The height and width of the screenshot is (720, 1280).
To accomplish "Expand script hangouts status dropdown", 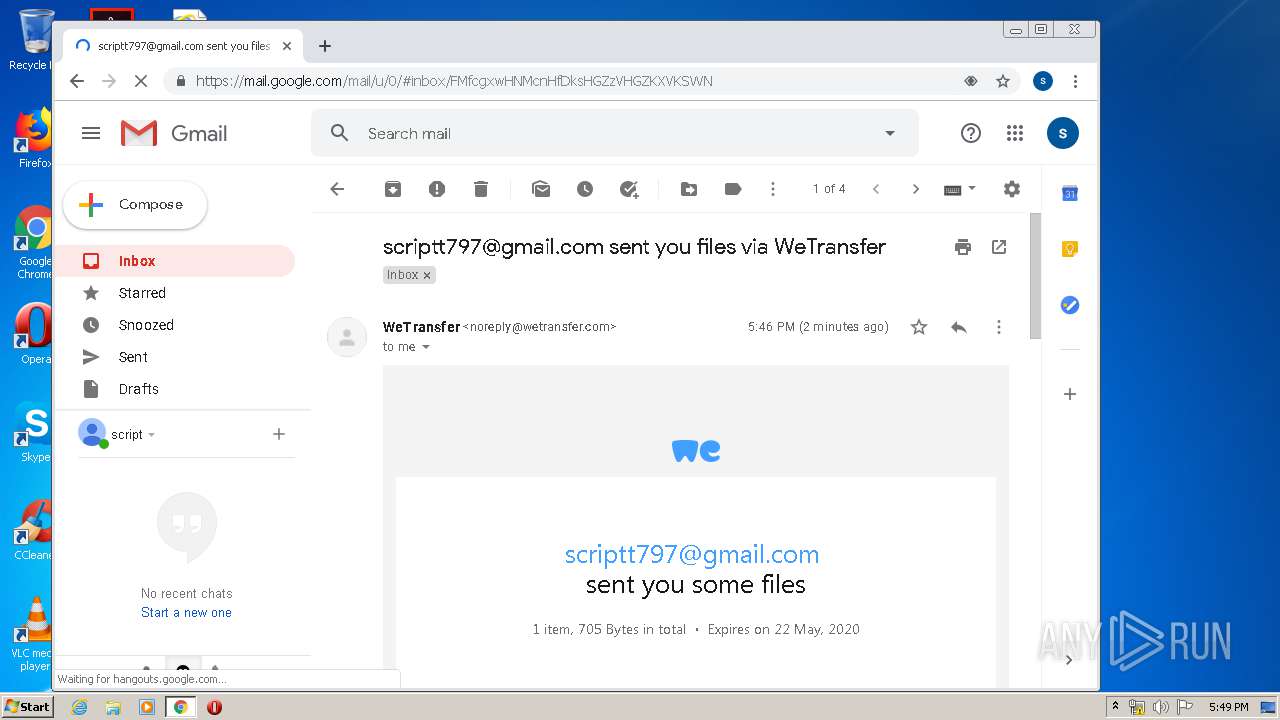I will click(151, 435).
